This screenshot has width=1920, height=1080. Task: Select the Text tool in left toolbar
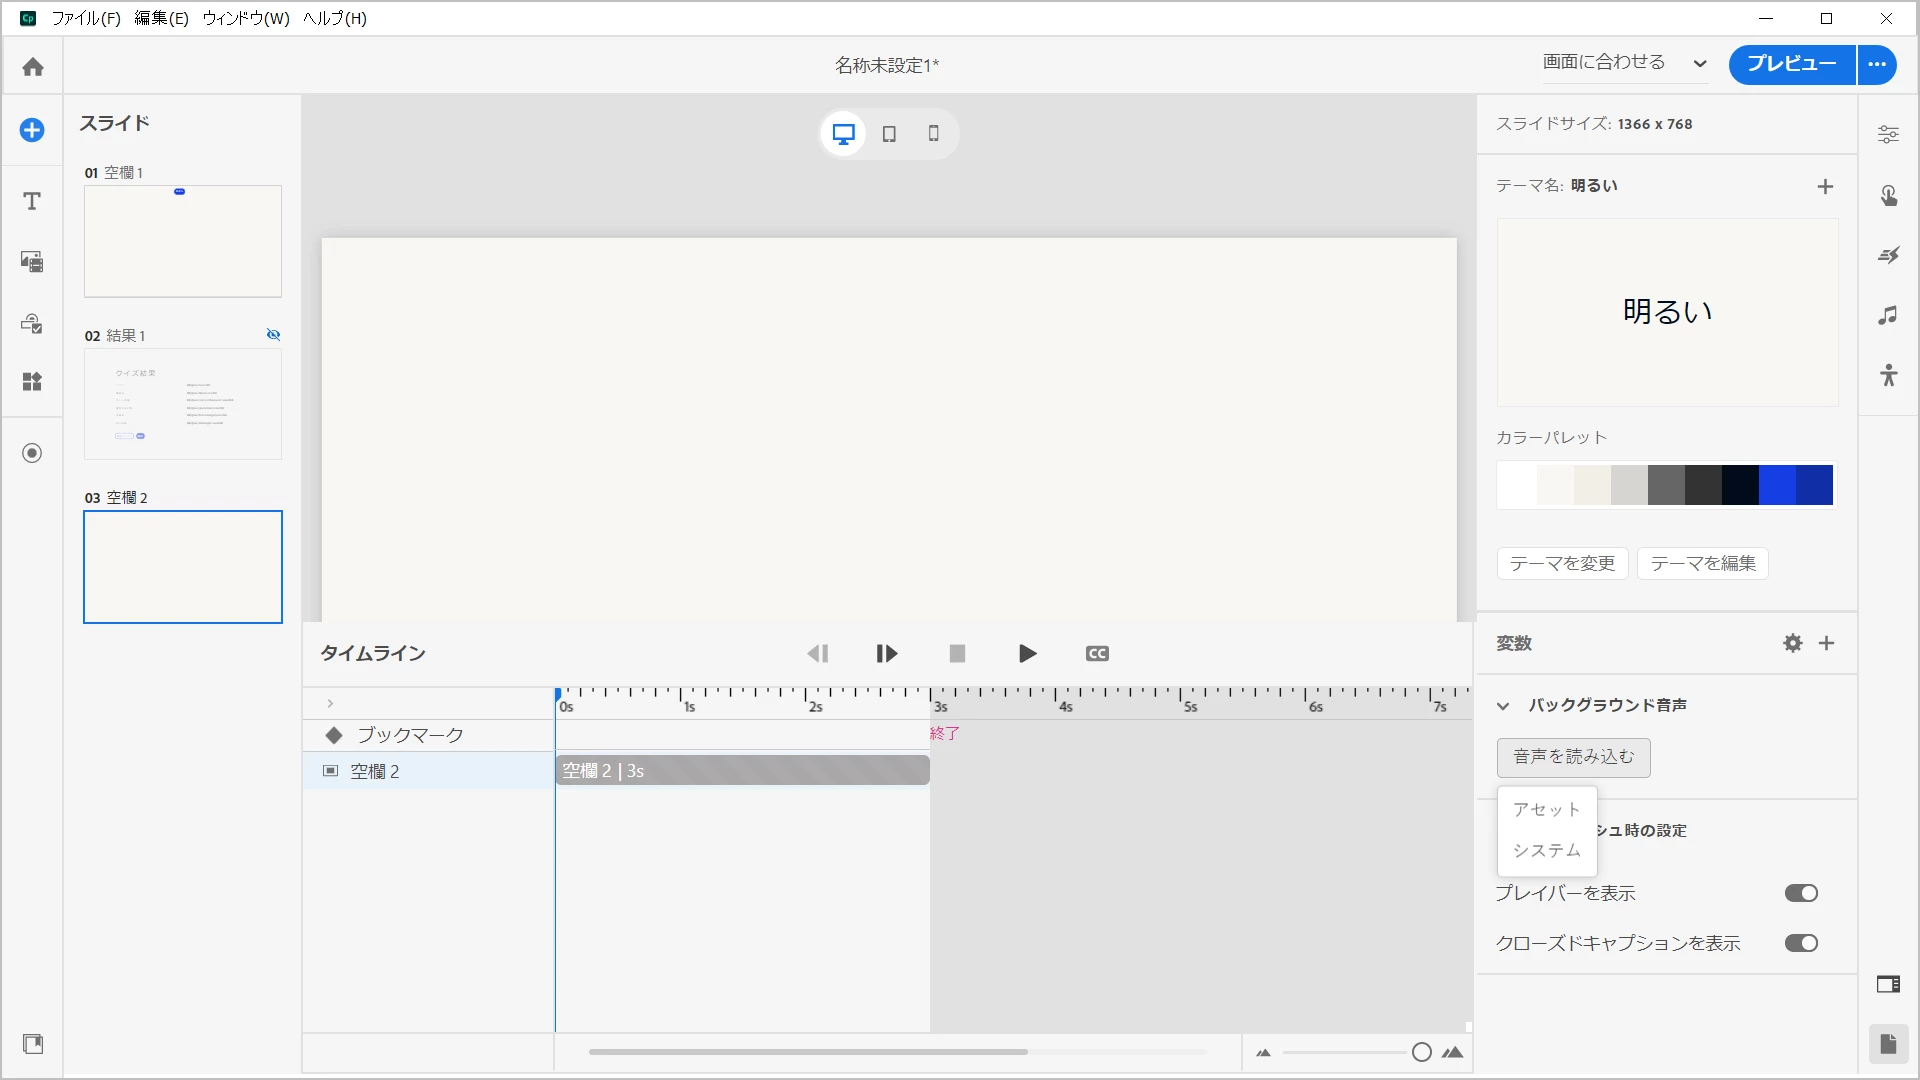coord(32,201)
